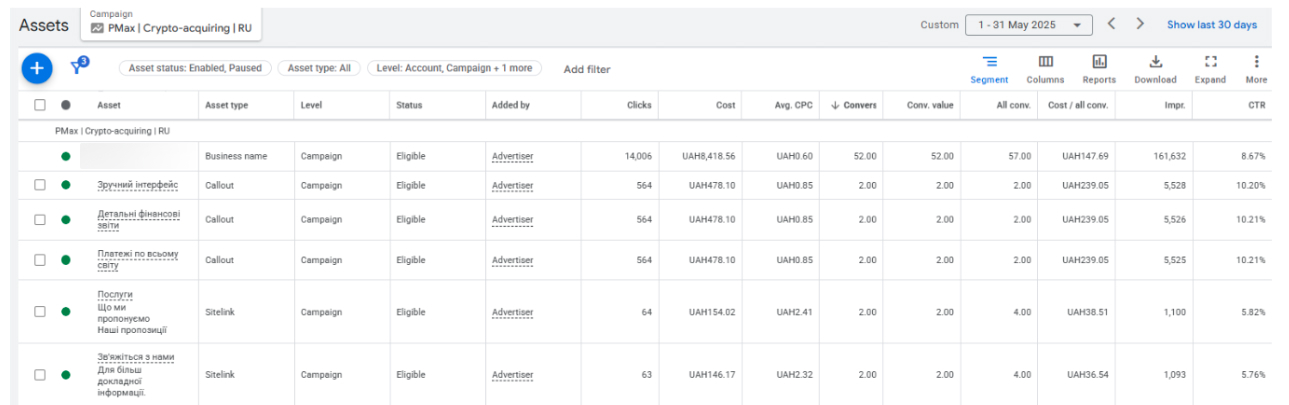Sort by the Cost column header
Viewport: 1289px width, 405px height.
(725, 105)
